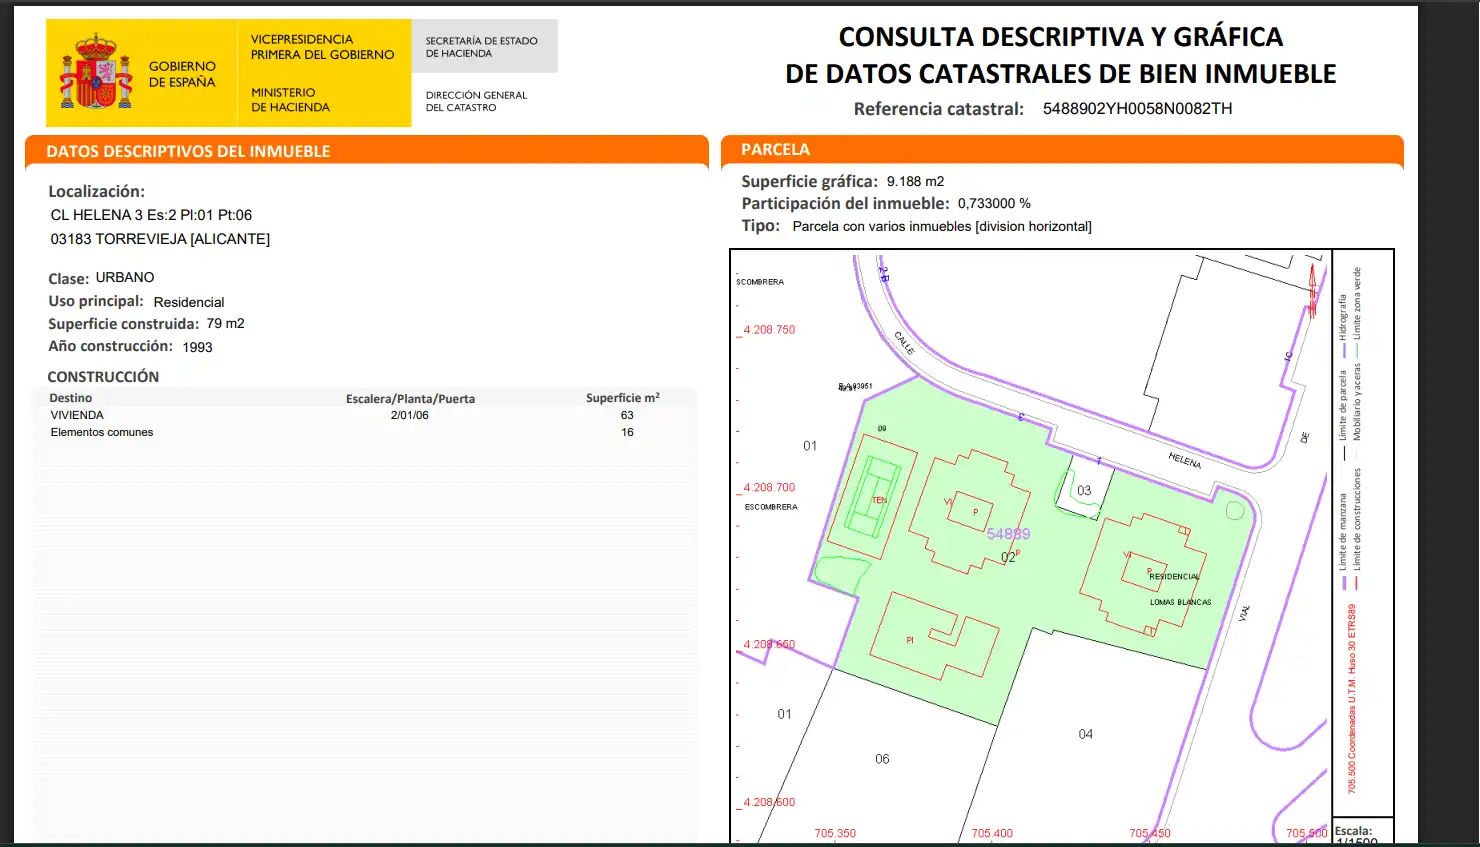Click the 'VIAL' road label on the map
Image resolution: width=1480 pixels, height=847 pixels.
pyautogui.click(x=1245, y=613)
